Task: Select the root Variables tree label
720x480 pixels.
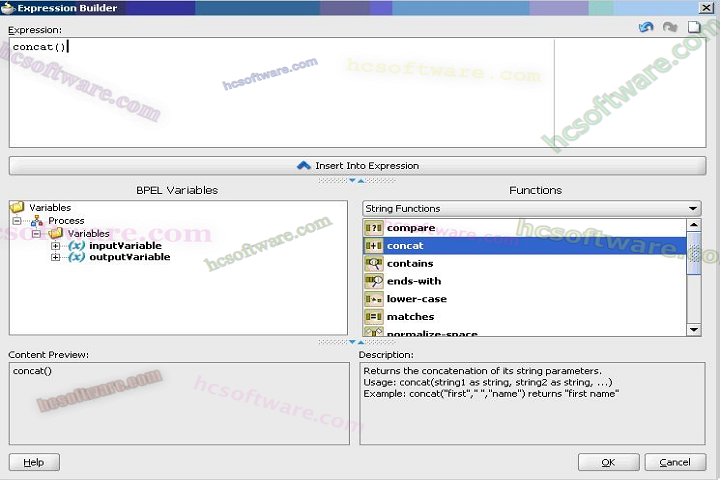Action: (50, 208)
